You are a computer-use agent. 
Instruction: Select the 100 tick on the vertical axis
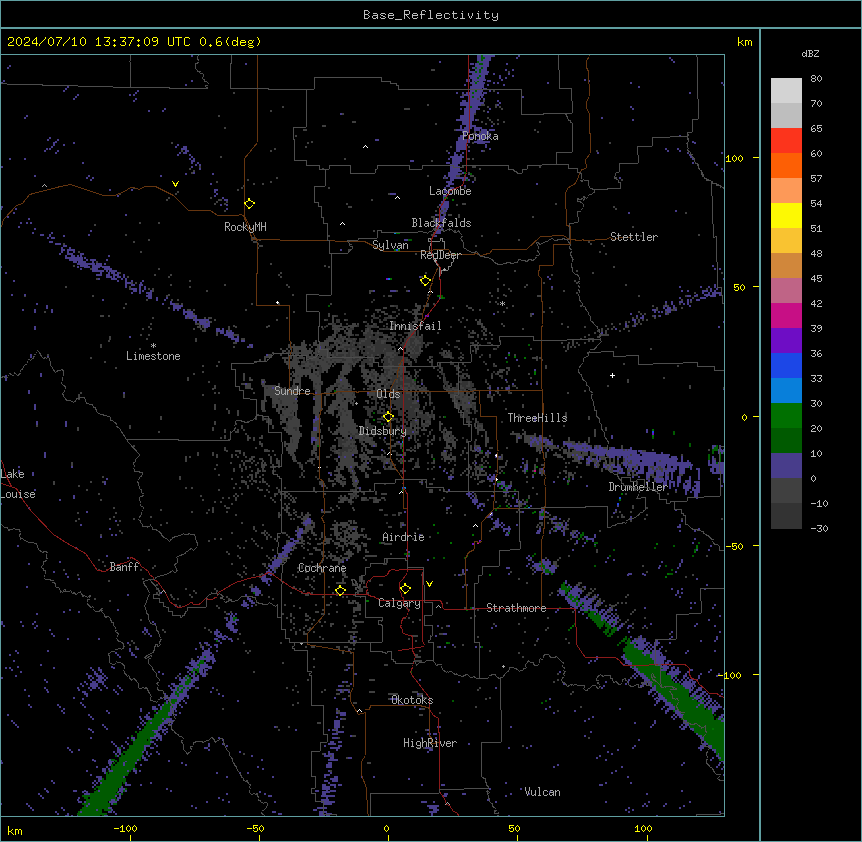(x=734, y=158)
